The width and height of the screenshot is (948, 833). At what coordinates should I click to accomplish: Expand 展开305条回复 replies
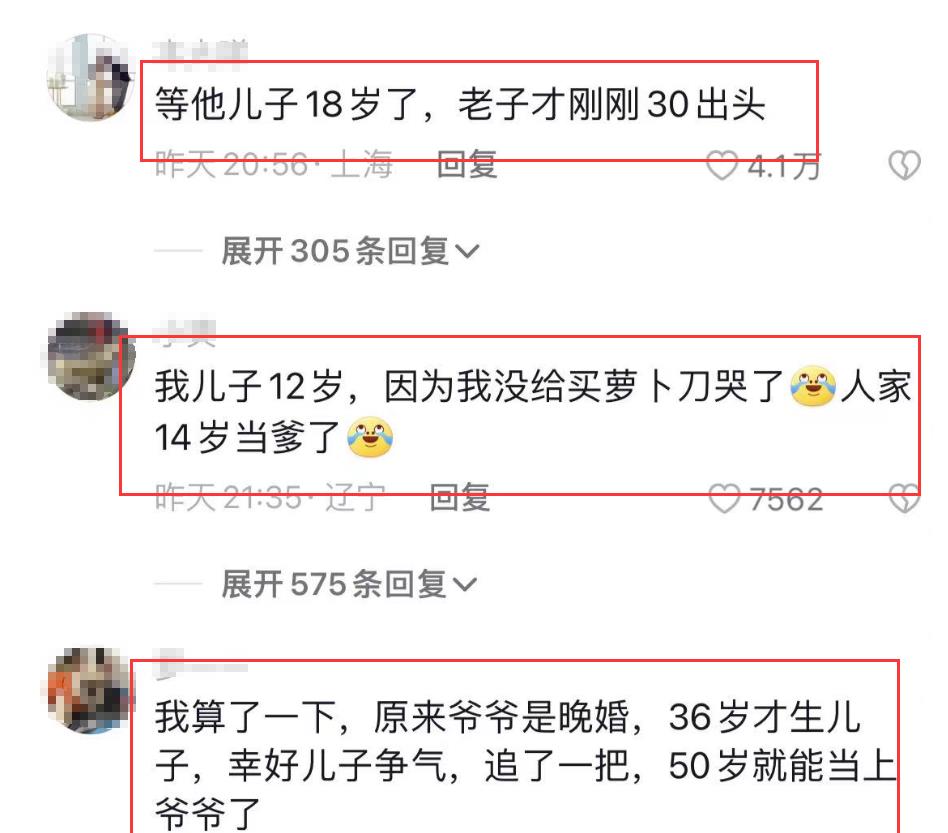tap(349, 251)
